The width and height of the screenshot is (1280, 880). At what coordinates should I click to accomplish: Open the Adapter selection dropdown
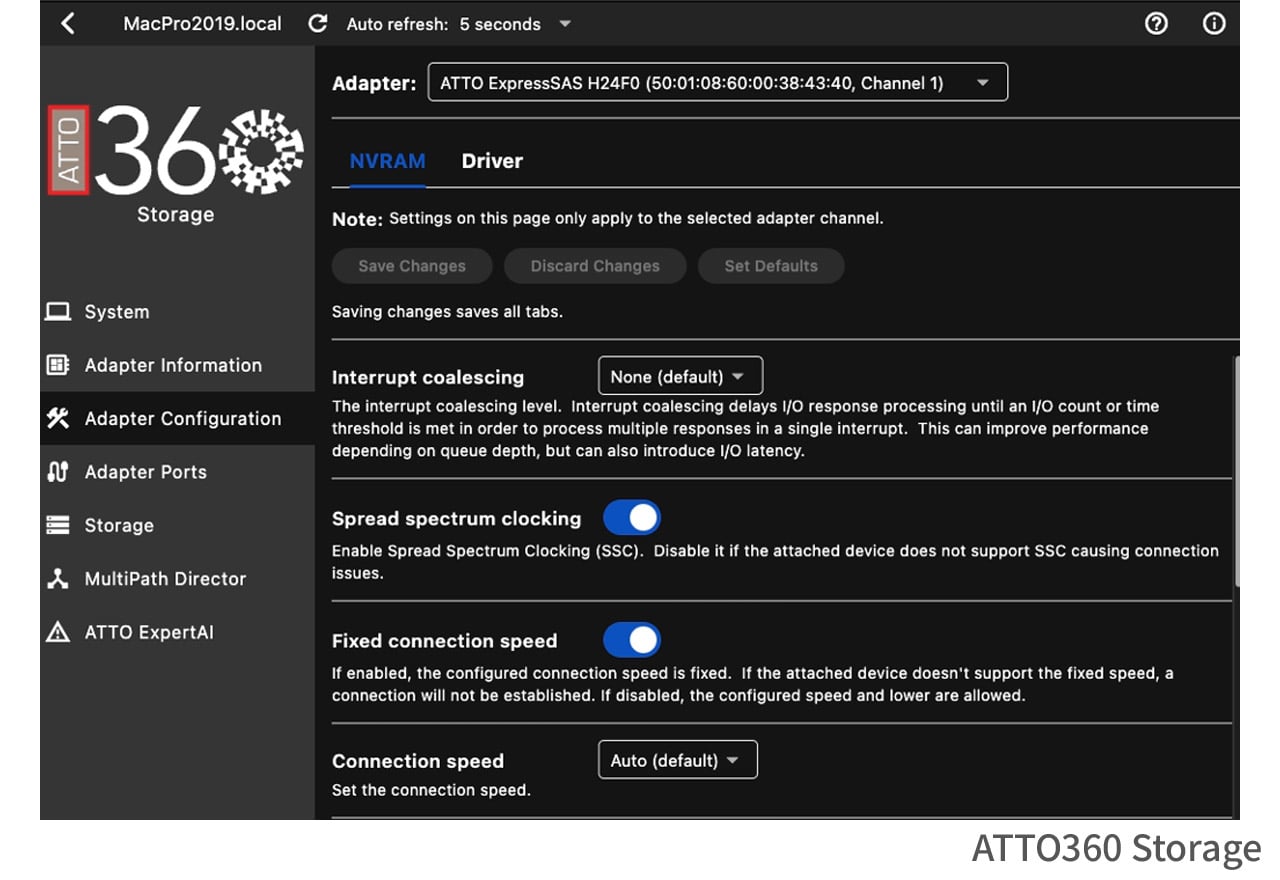pos(718,83)
